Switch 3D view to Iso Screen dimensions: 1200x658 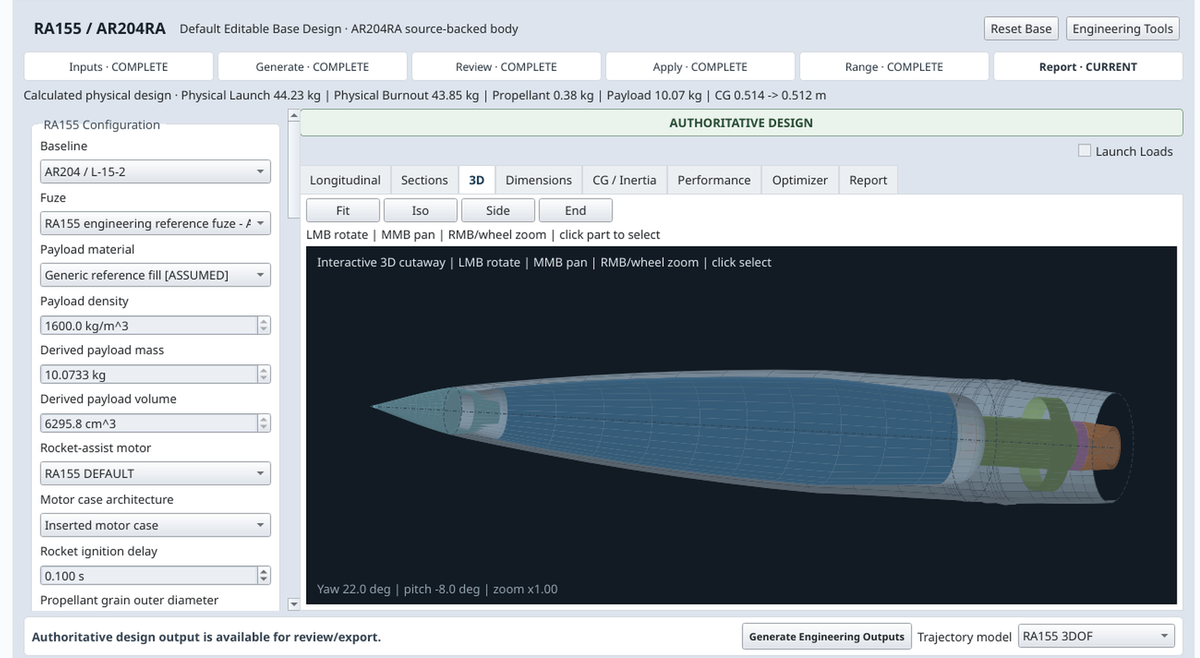coord(420,210)
